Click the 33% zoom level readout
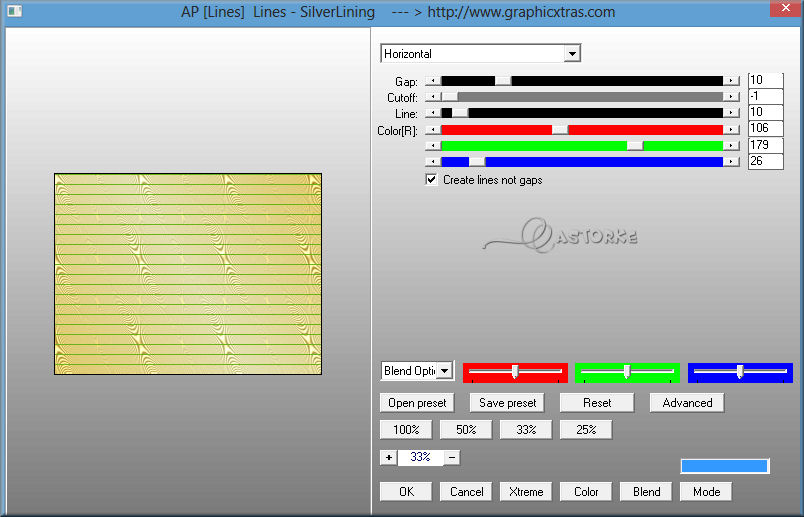Viewport: 804px width, 517px height. (420, 457)
